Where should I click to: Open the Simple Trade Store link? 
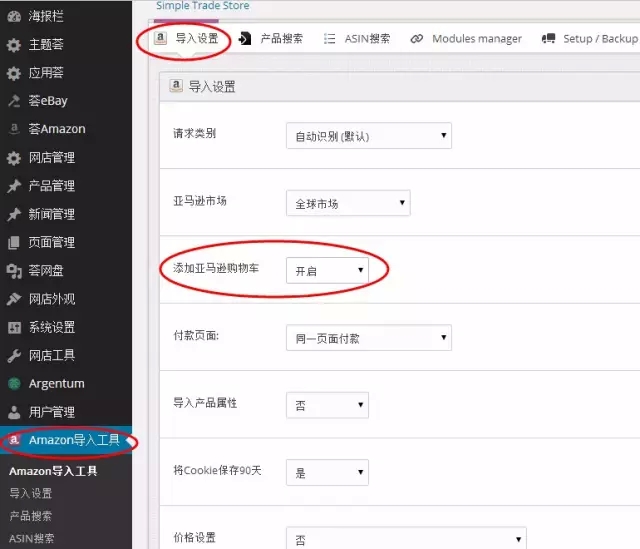coord(202,6)
